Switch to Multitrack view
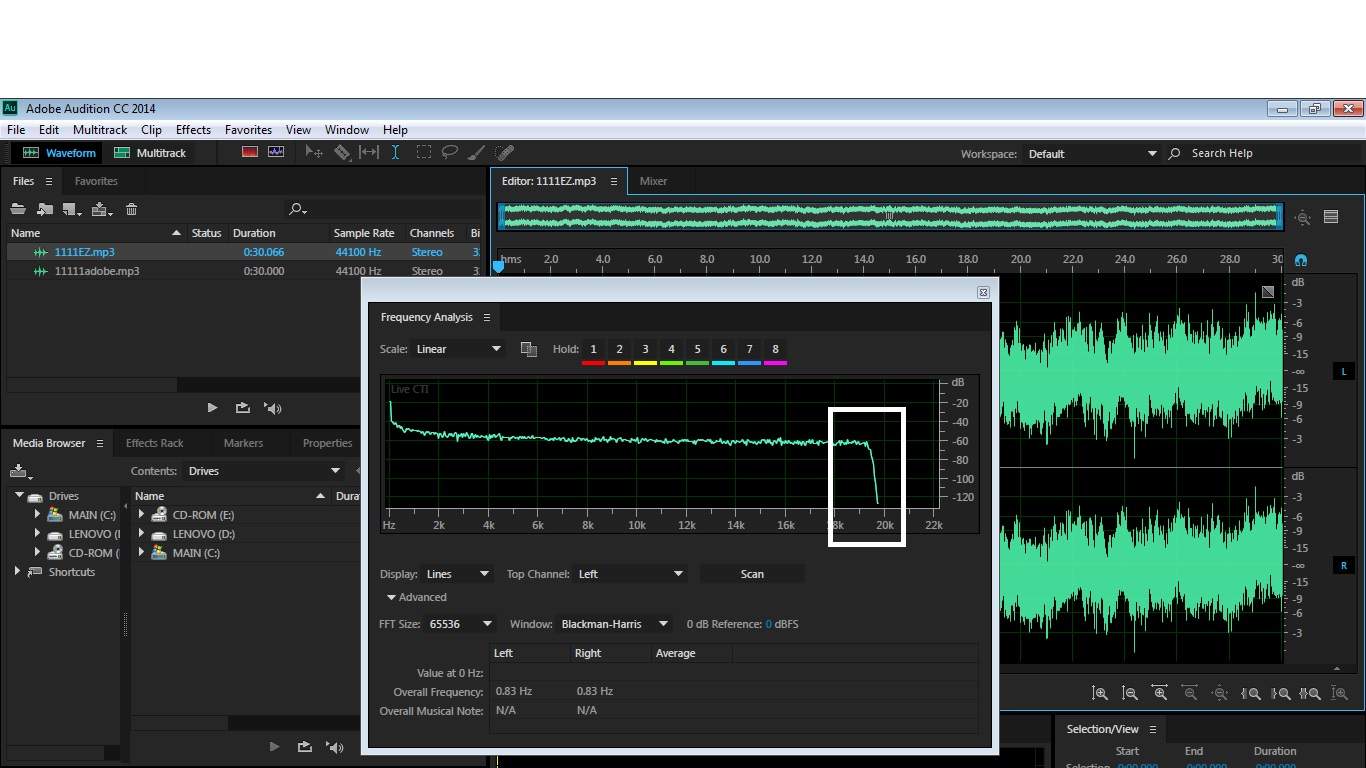This screenshot has width=1366, height=768. tap(151, 153)
